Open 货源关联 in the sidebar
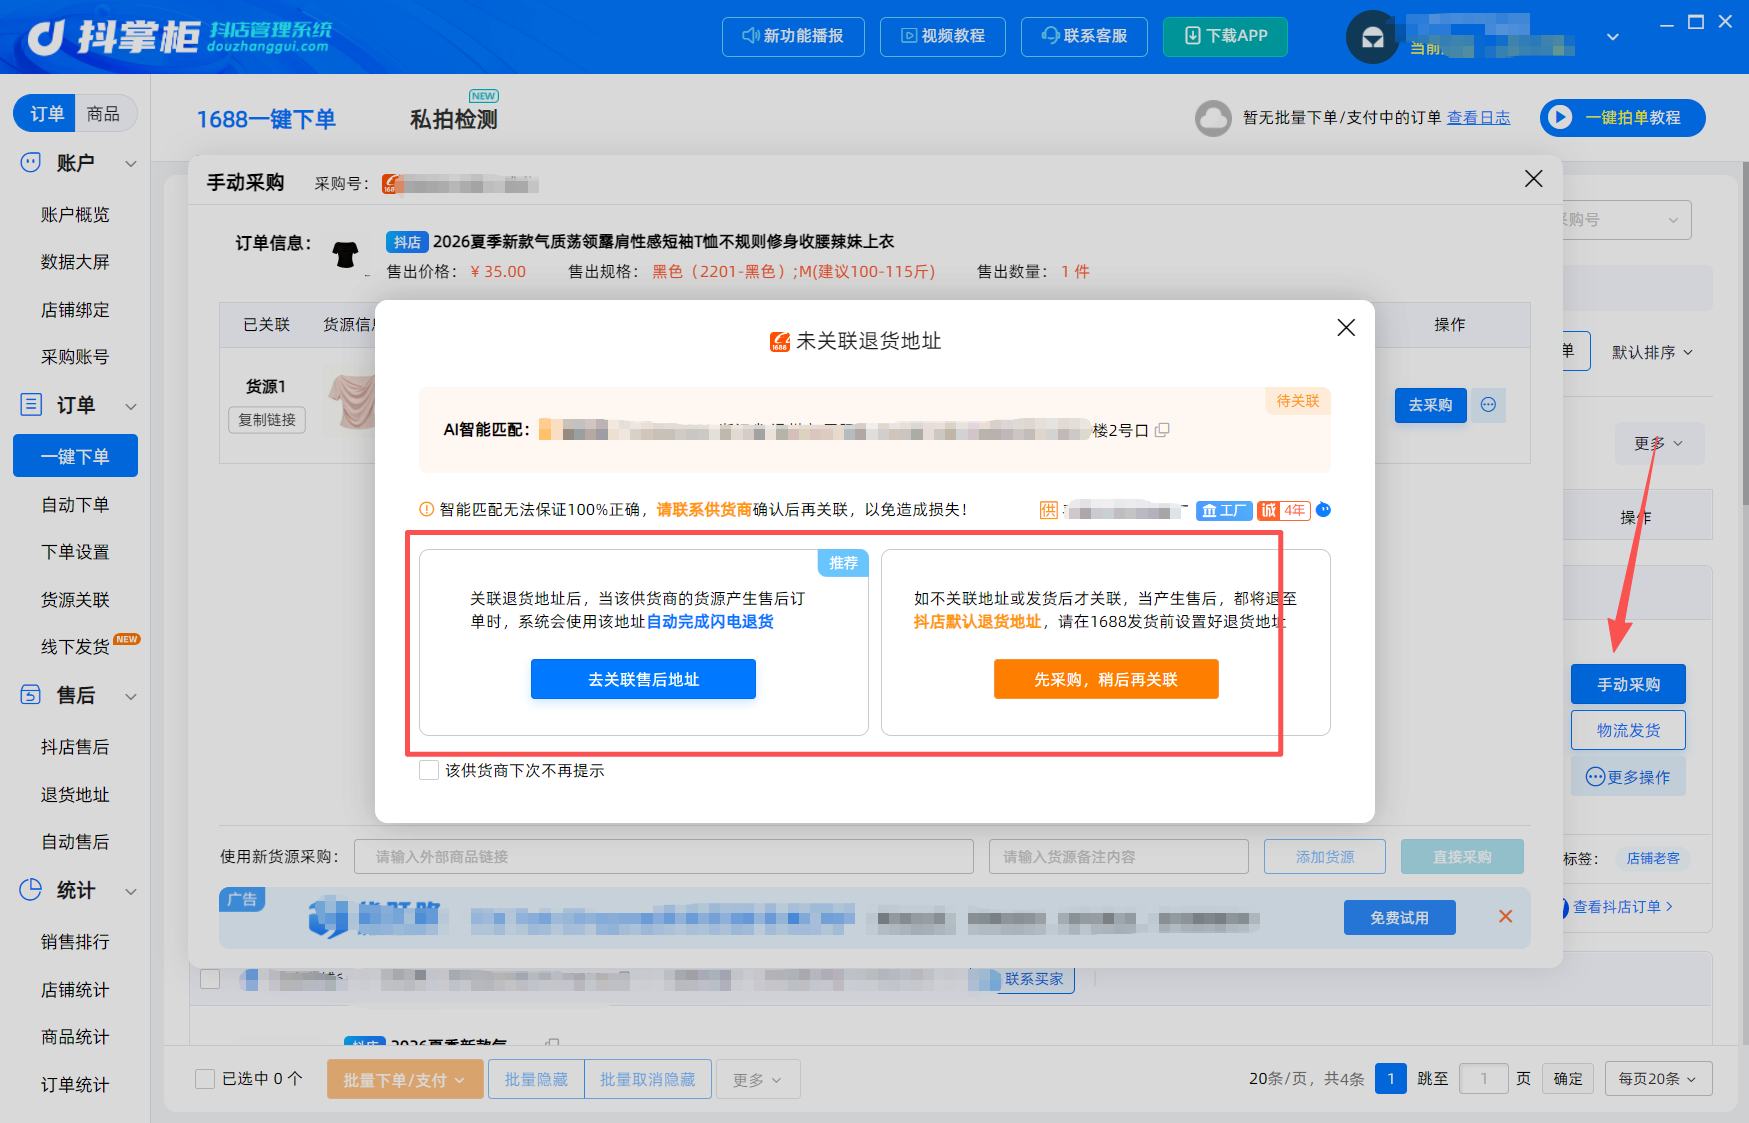 75,600
